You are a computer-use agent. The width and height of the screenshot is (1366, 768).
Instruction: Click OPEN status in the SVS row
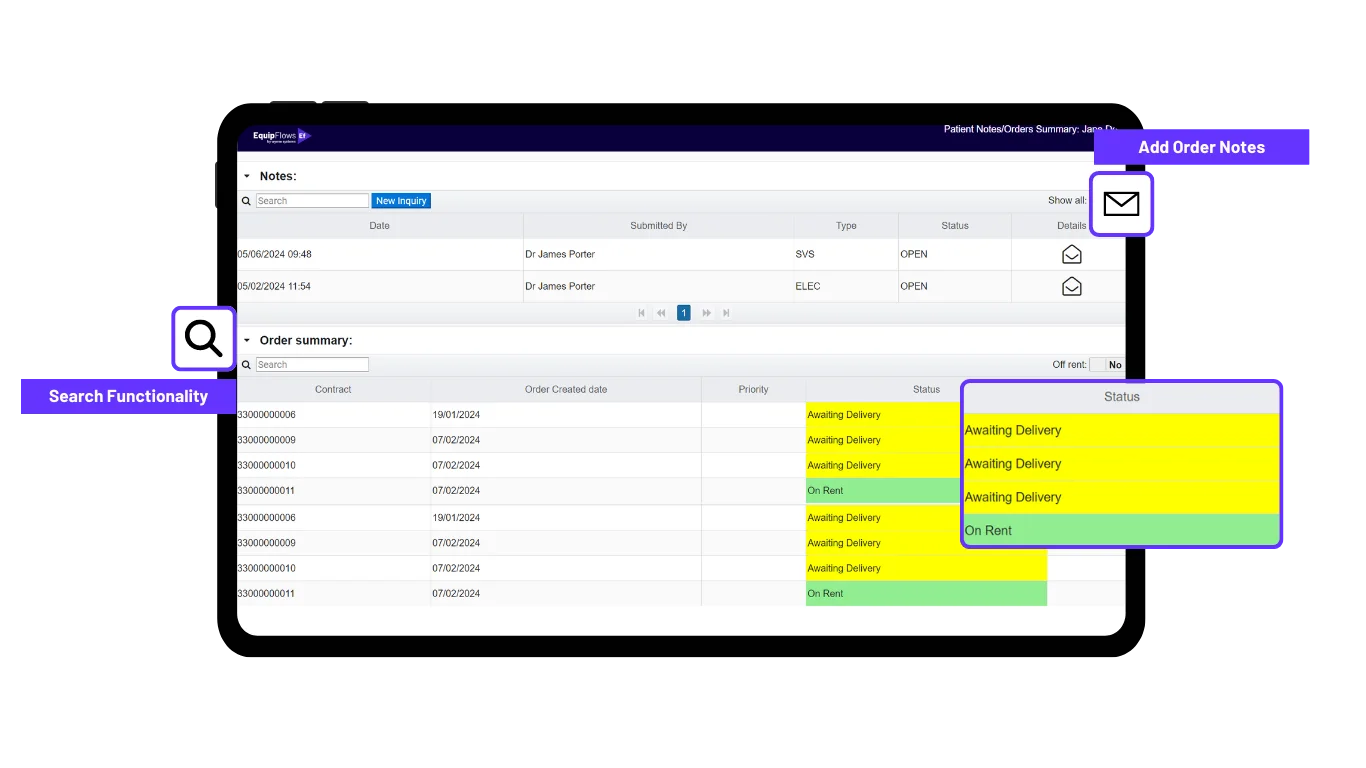click(x=914, y=254)
